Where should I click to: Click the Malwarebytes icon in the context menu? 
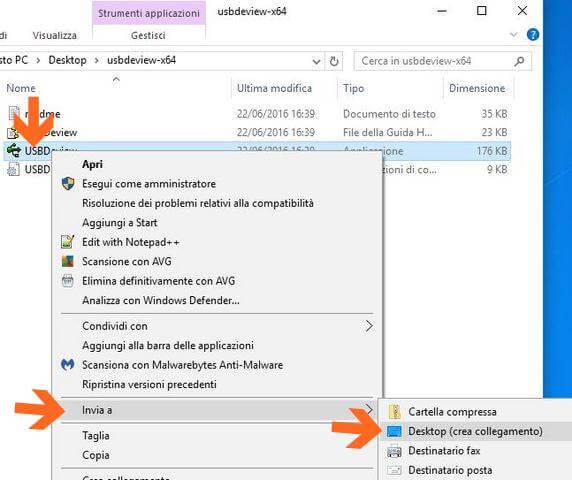pos(68,364)
